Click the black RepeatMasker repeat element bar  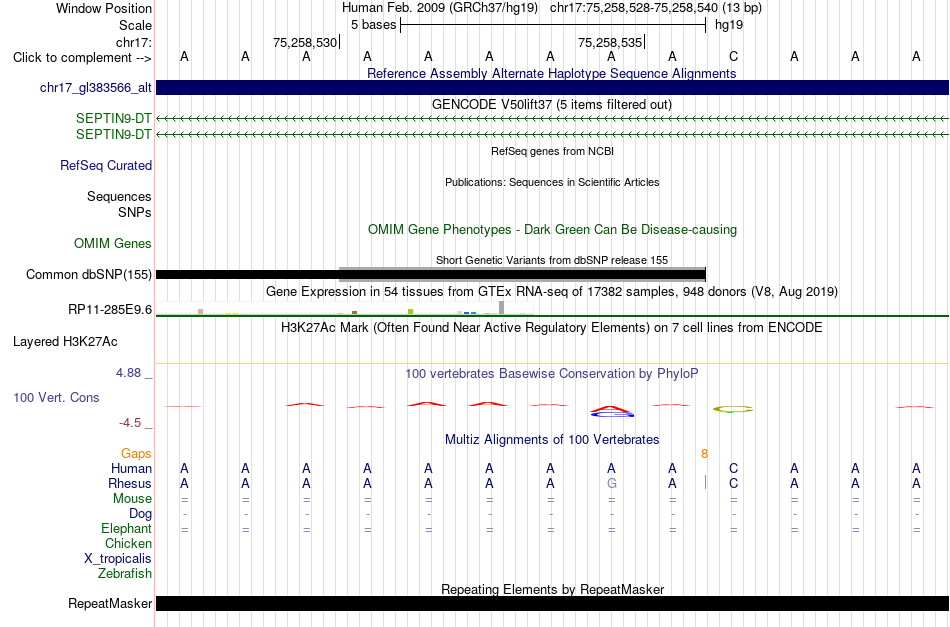[x=552, y=603]
